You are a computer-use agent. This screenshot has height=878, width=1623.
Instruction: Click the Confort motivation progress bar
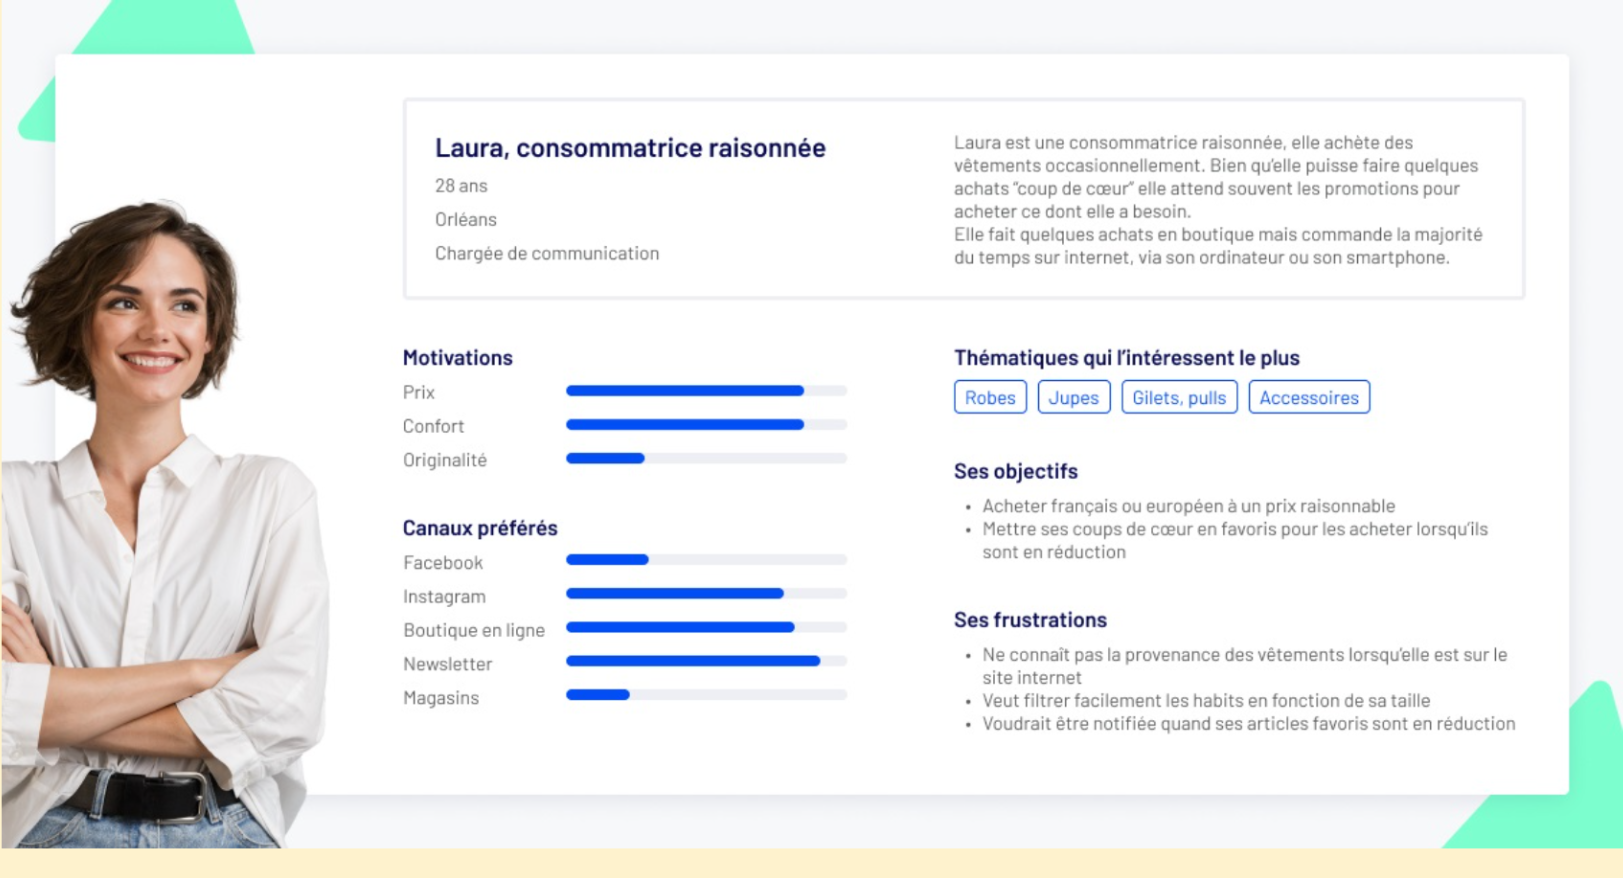click(x=706, y=425)
